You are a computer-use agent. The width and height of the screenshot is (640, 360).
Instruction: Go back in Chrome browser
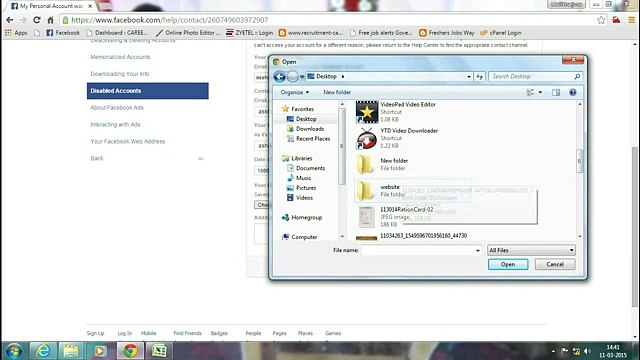pyautogui.click(x=10, y=20)
